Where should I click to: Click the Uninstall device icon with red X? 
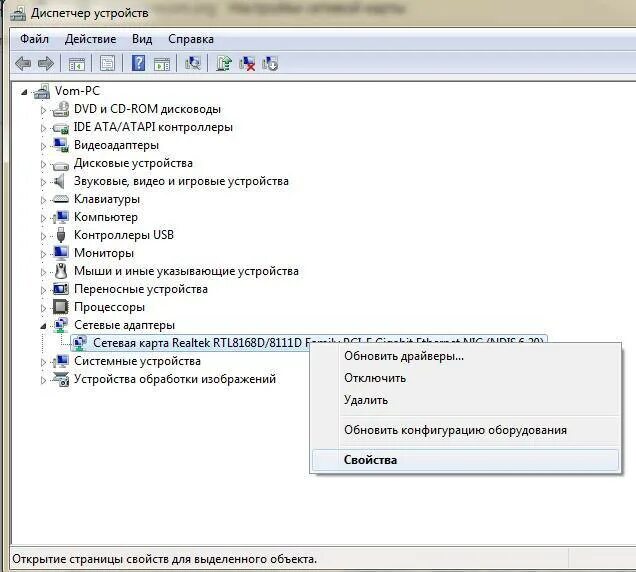click(247, 64)
